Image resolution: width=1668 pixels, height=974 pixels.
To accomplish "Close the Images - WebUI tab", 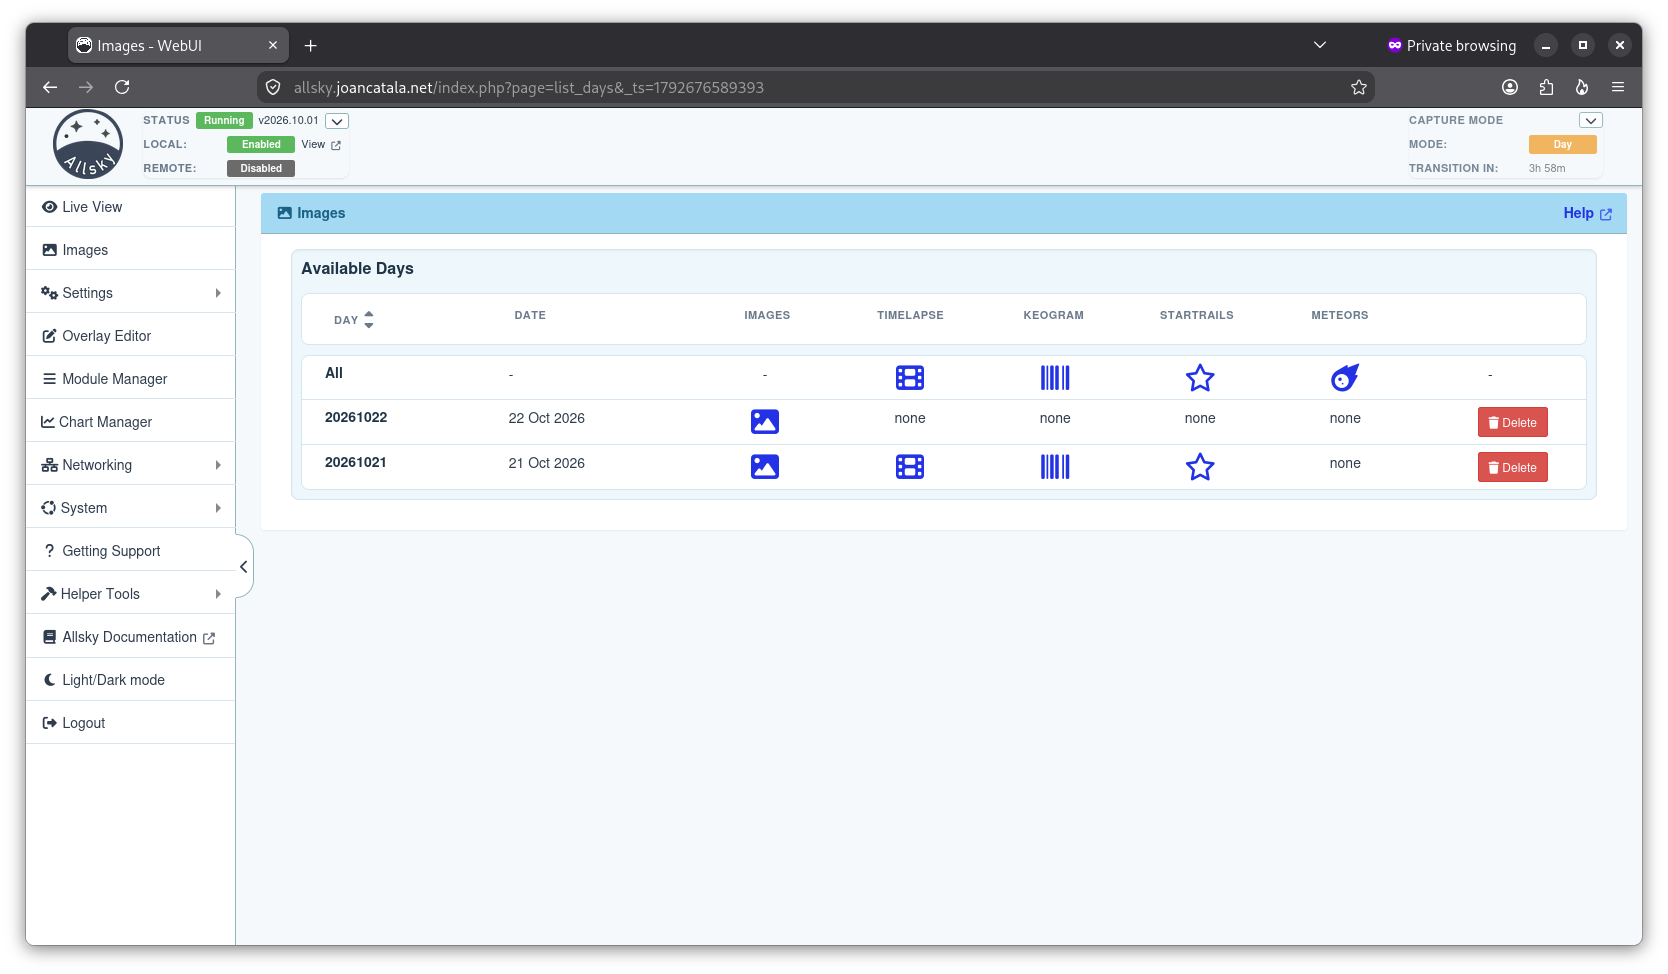I will click(x=273, y=45).
